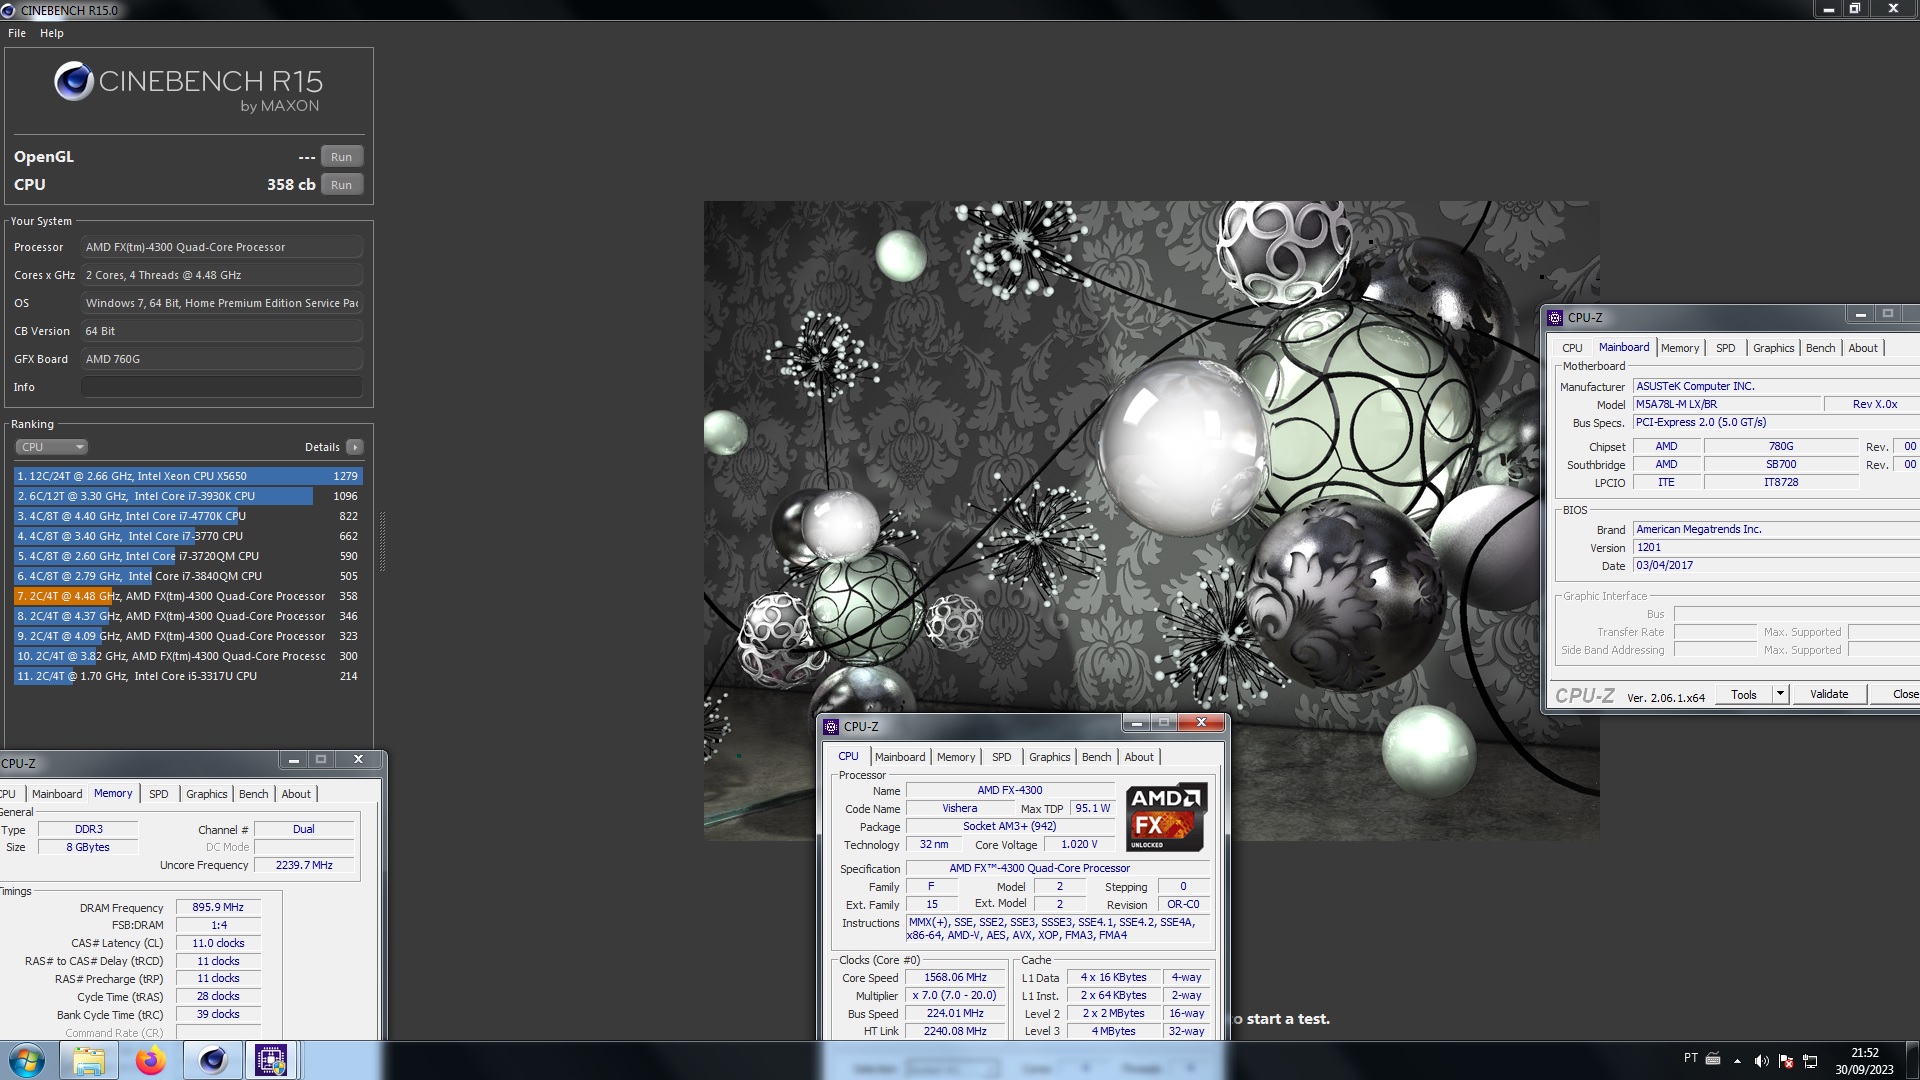Click the Close button in the CPU-Z Mainboard window

tap(1896, 694)
